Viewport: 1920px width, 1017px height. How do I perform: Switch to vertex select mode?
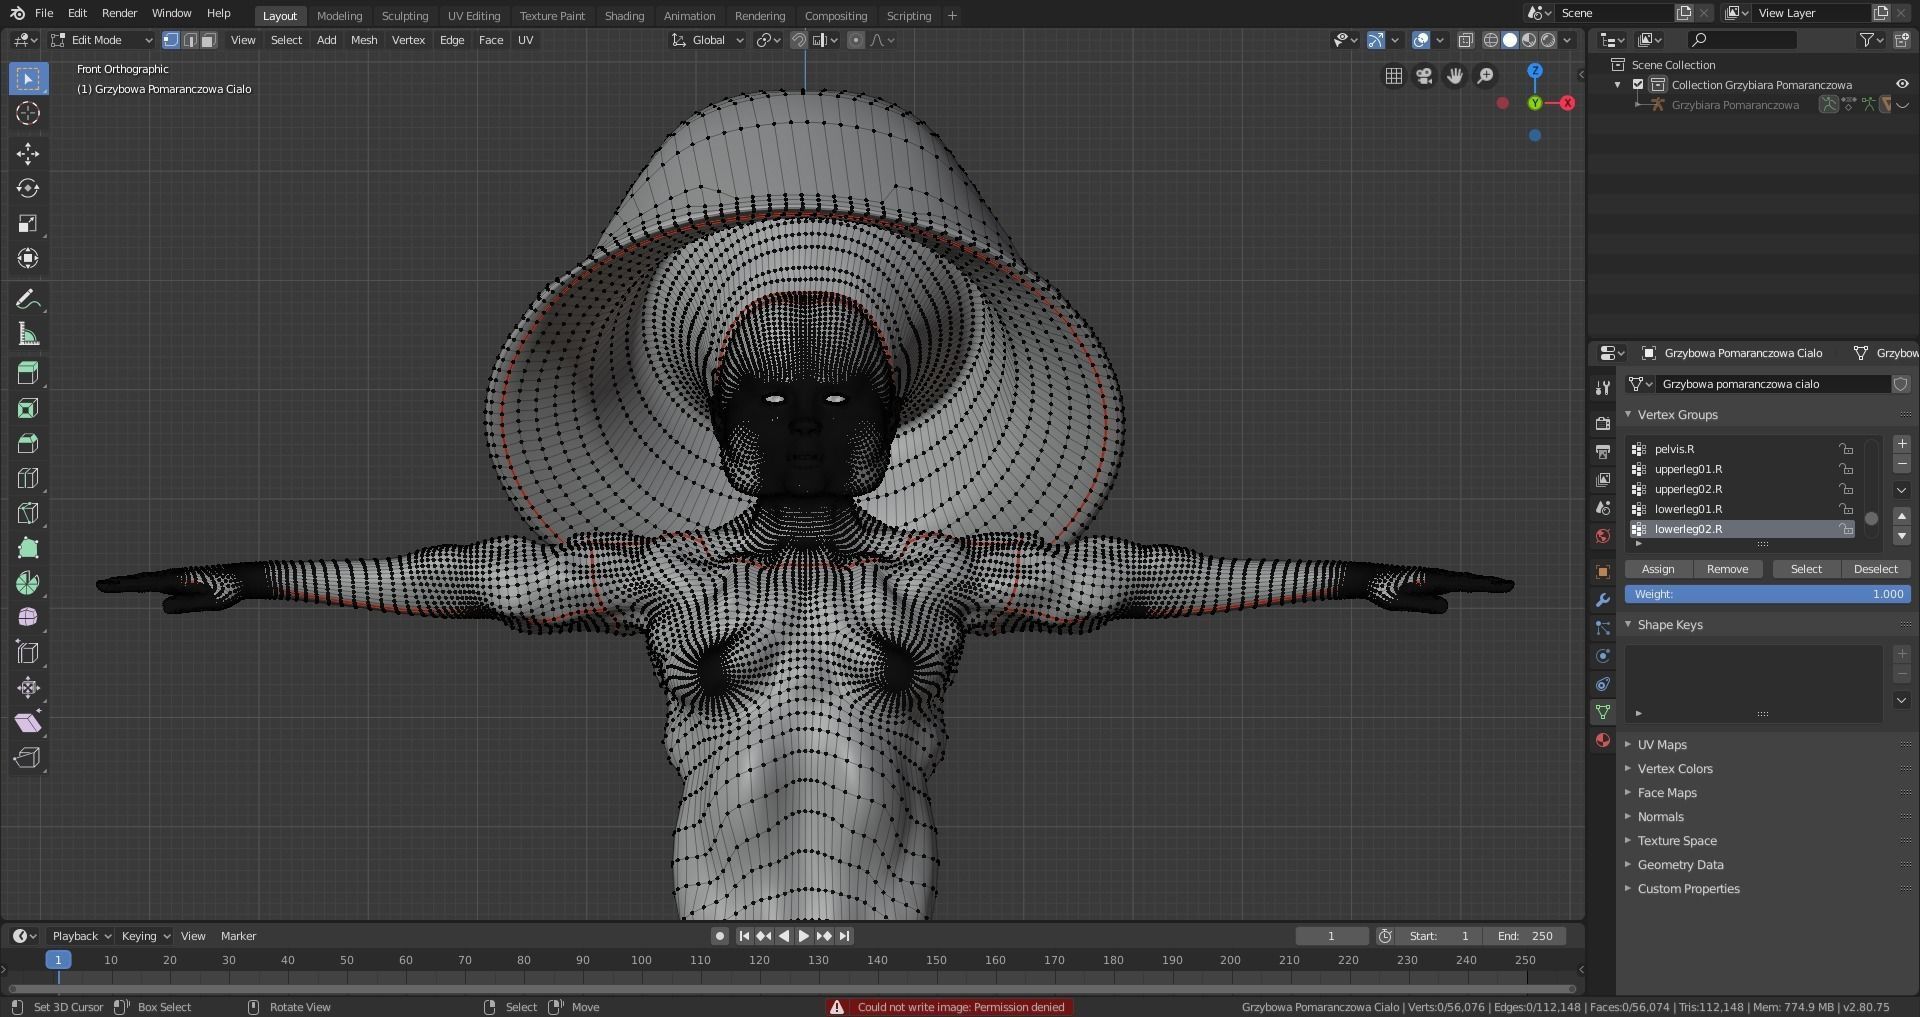coord(171,40)
